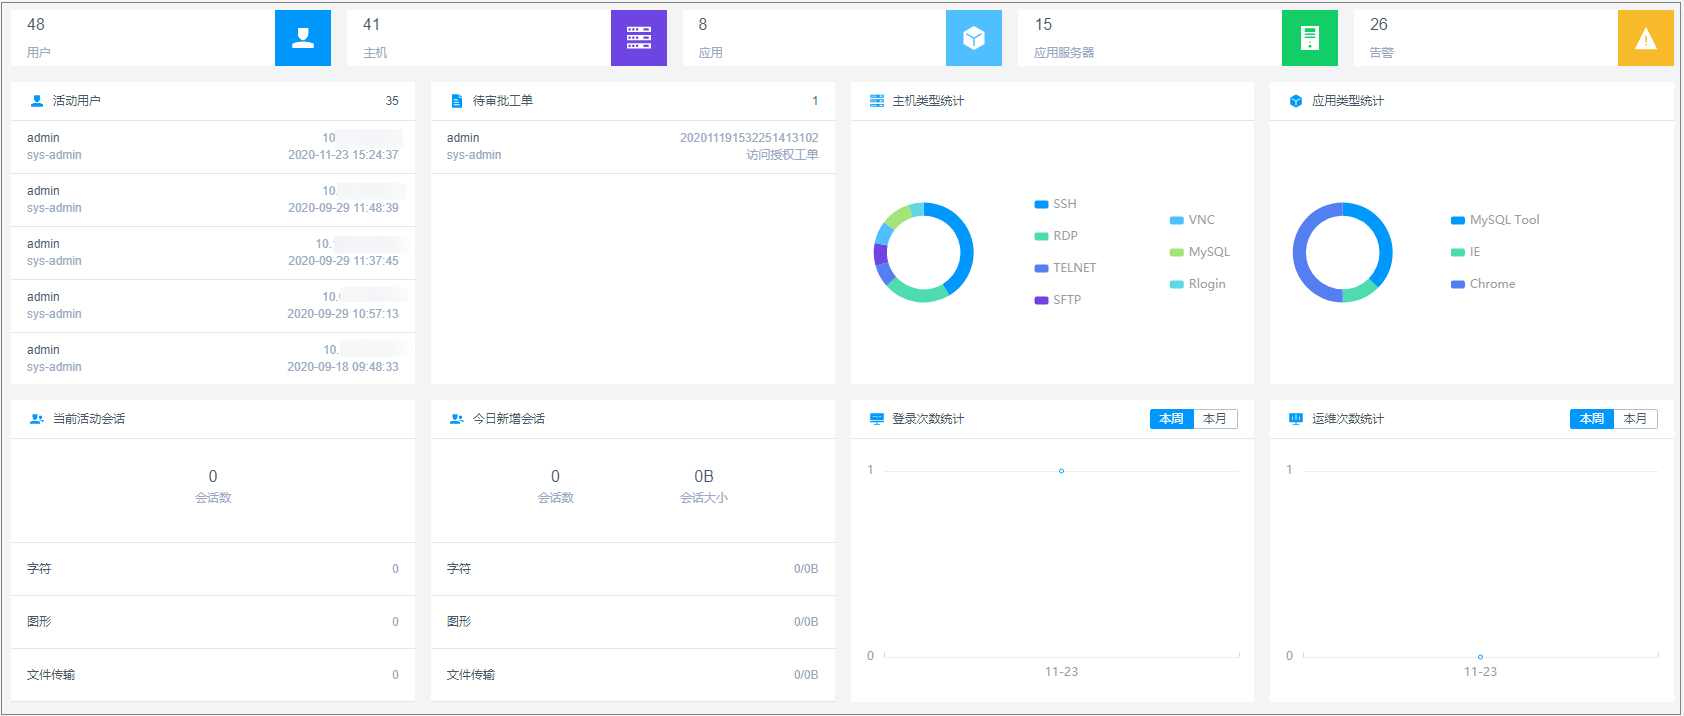Click the 主机类型统计 server icon
Screen dimensions: 1684x716
(x=877, y=101)
